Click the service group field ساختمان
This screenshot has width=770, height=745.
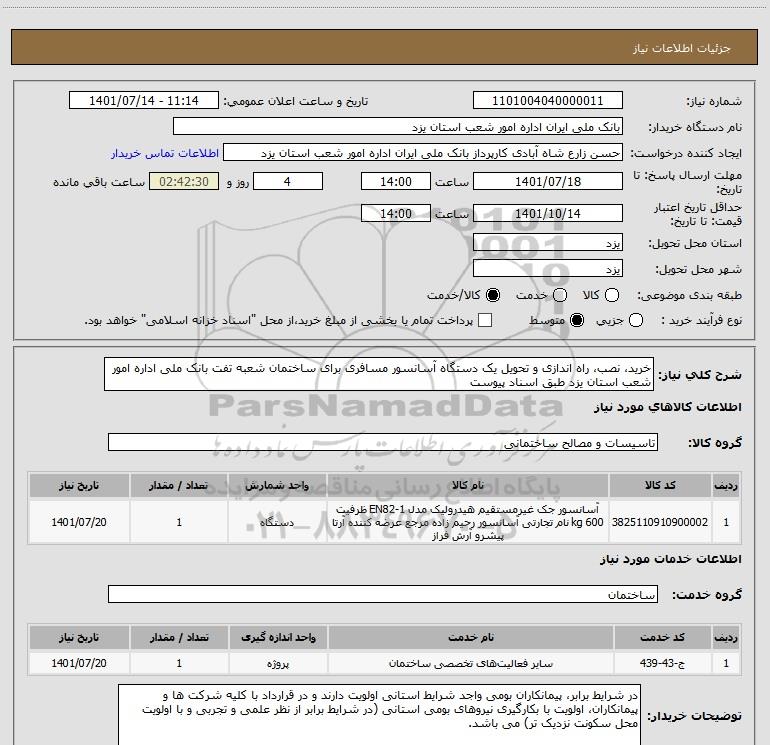383,594
